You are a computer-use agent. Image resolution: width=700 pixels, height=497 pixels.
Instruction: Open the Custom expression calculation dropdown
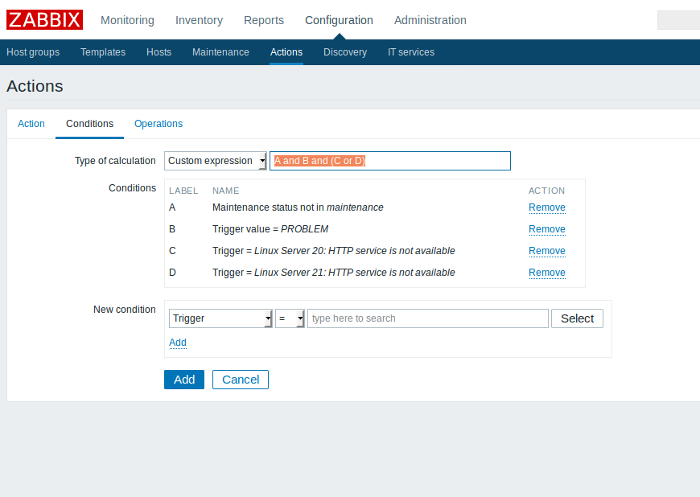(x=215, y=161)
